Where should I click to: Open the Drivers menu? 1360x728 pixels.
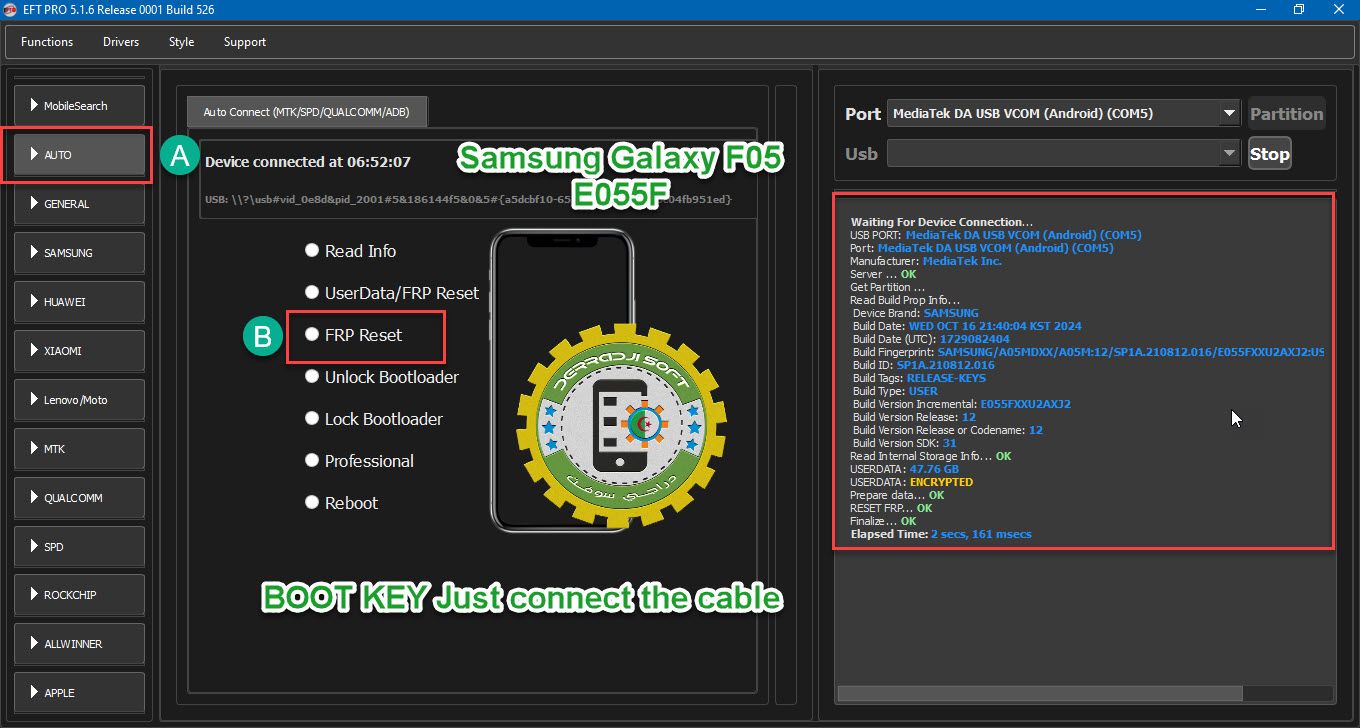coord(121,42)
